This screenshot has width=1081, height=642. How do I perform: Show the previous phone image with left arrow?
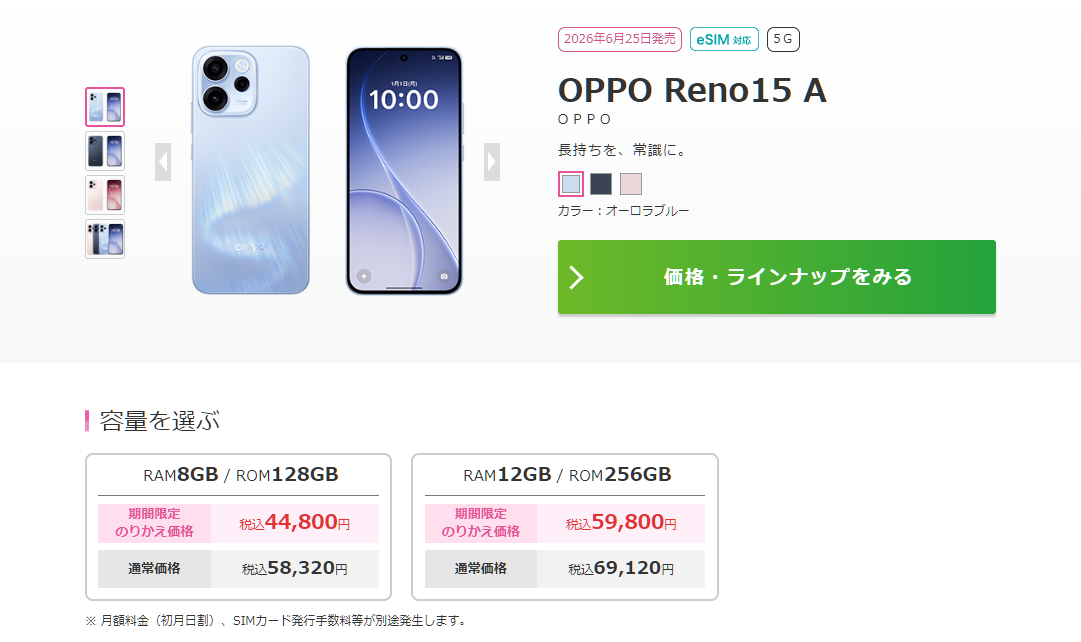[163, 162]
